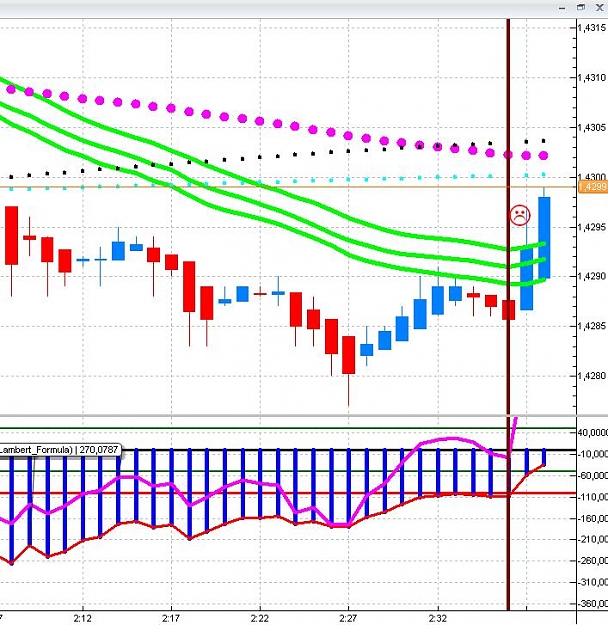The width and height of the screenshot is (608, 625).
Task: Click the -260,00 indicator scale value
Action: click(x=593, y=561)
